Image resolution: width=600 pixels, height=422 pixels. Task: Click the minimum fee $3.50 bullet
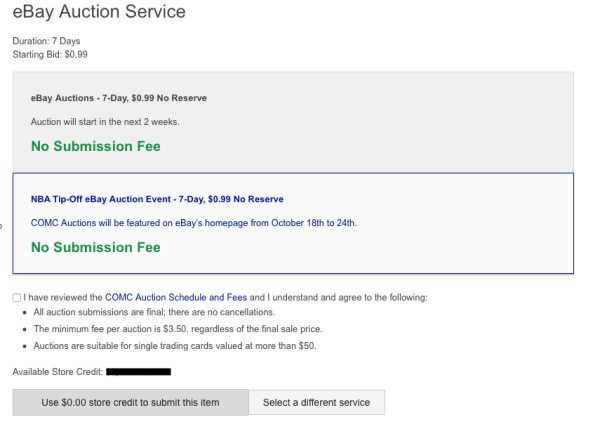click(x=177, y=328)
